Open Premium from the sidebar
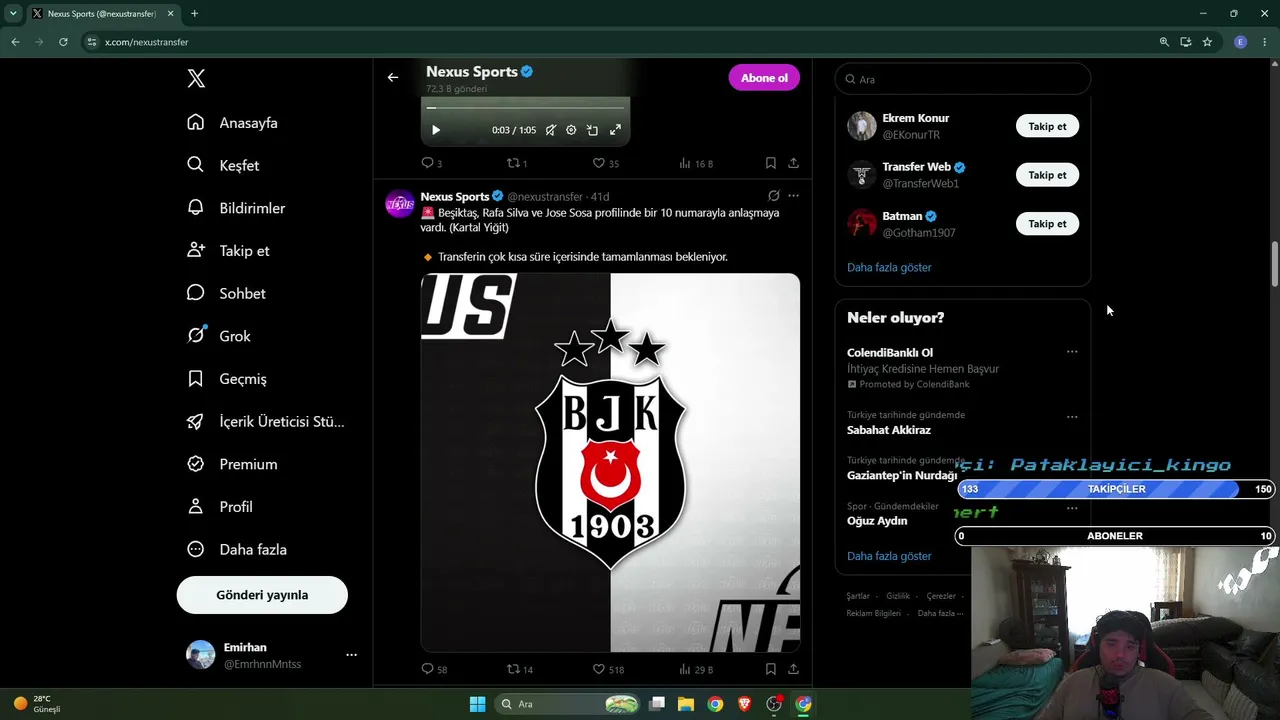The height and width of the screenshot is (720, 1280). (x=232, y=464)
